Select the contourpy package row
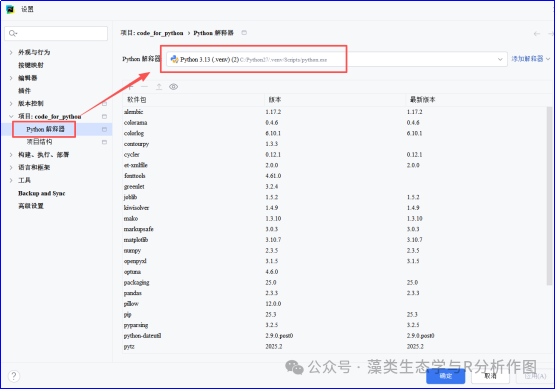This screenshot has width=555, height=389. (334, 144)
